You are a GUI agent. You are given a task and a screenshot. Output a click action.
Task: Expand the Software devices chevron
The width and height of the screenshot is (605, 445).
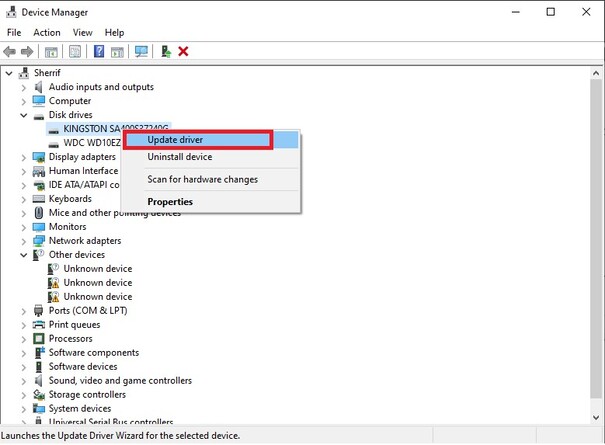click(24, 367)
